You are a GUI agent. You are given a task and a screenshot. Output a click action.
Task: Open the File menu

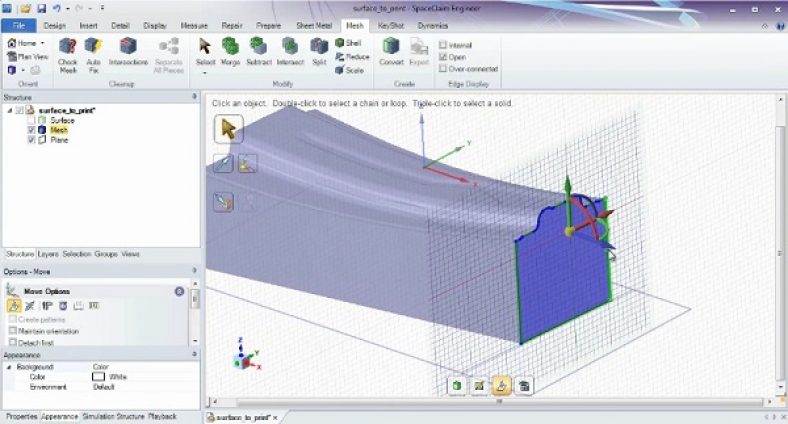(x=19, y=26)
